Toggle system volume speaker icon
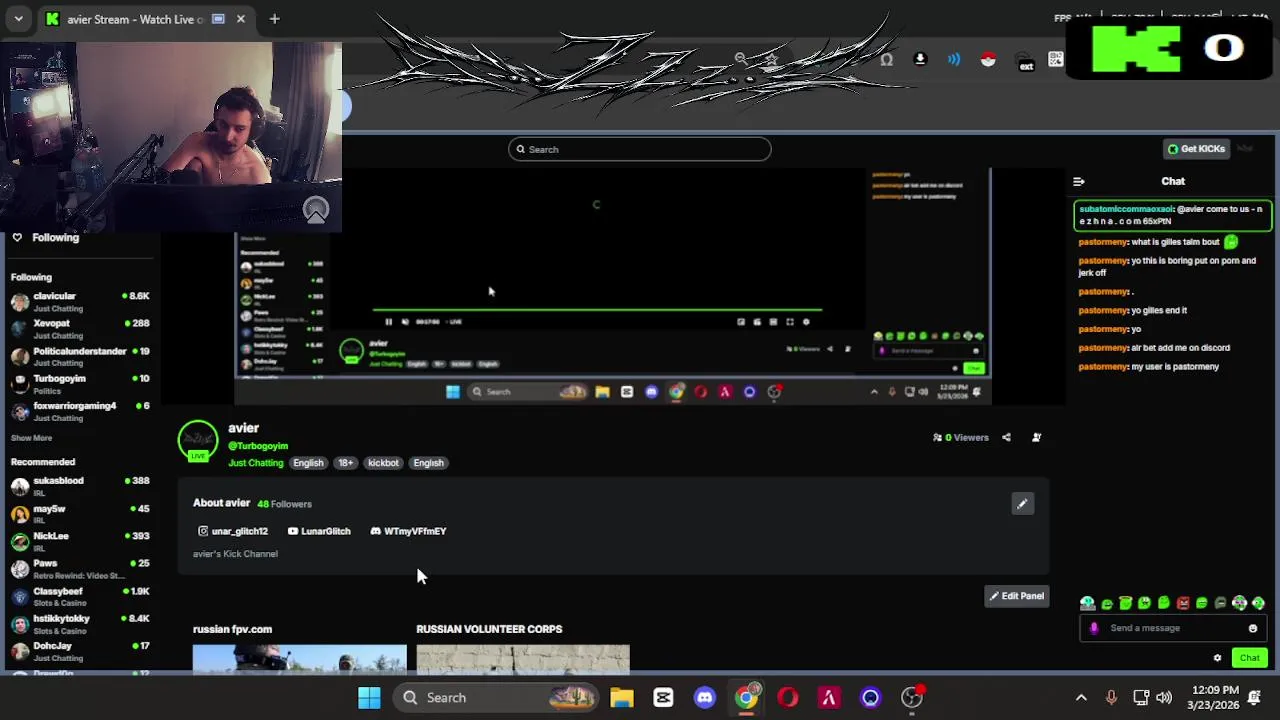1280x720 pixels. pyautogui.click(x=1164, y=698)
